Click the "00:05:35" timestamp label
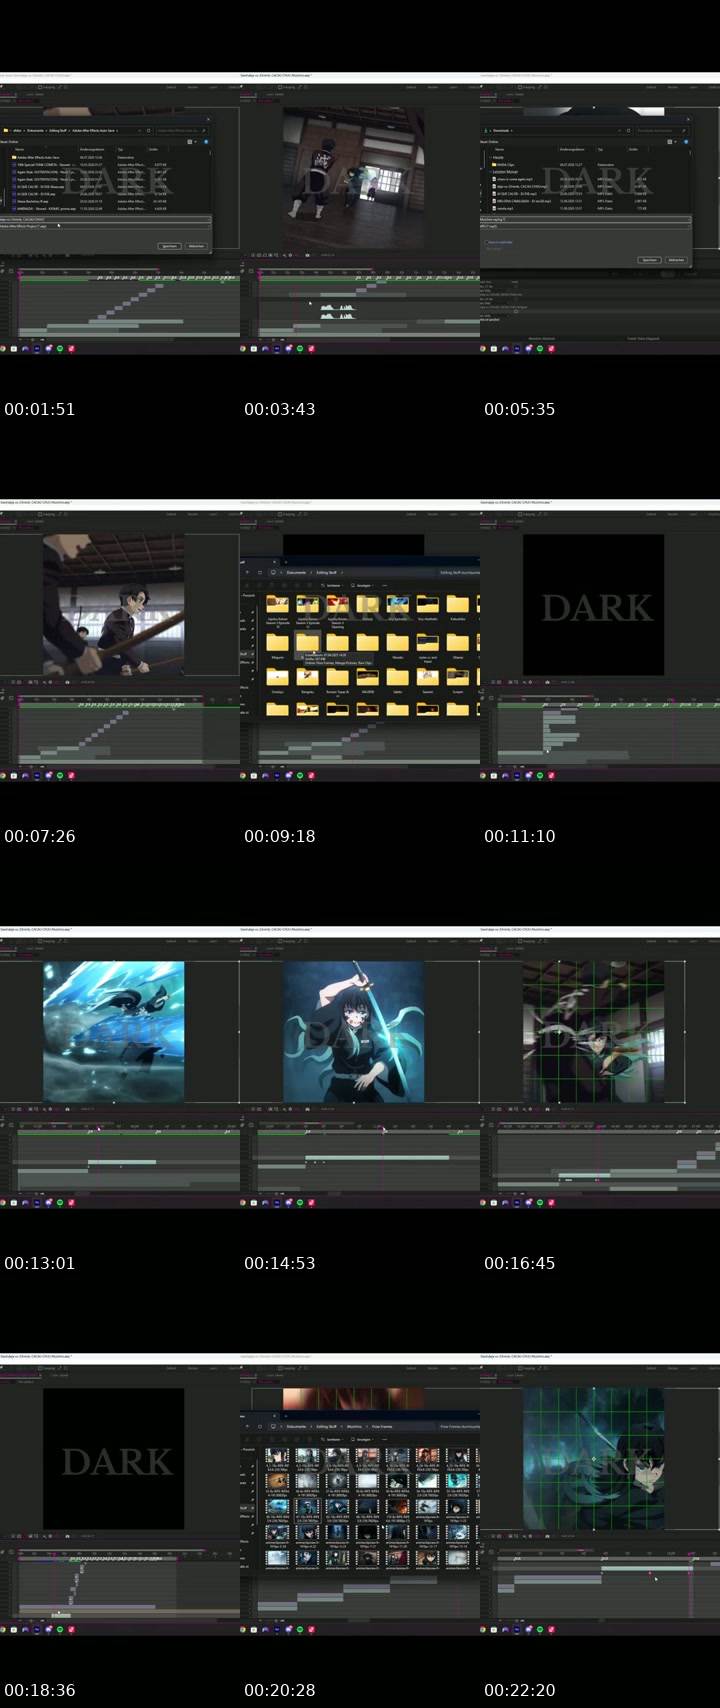 [520, 409]
